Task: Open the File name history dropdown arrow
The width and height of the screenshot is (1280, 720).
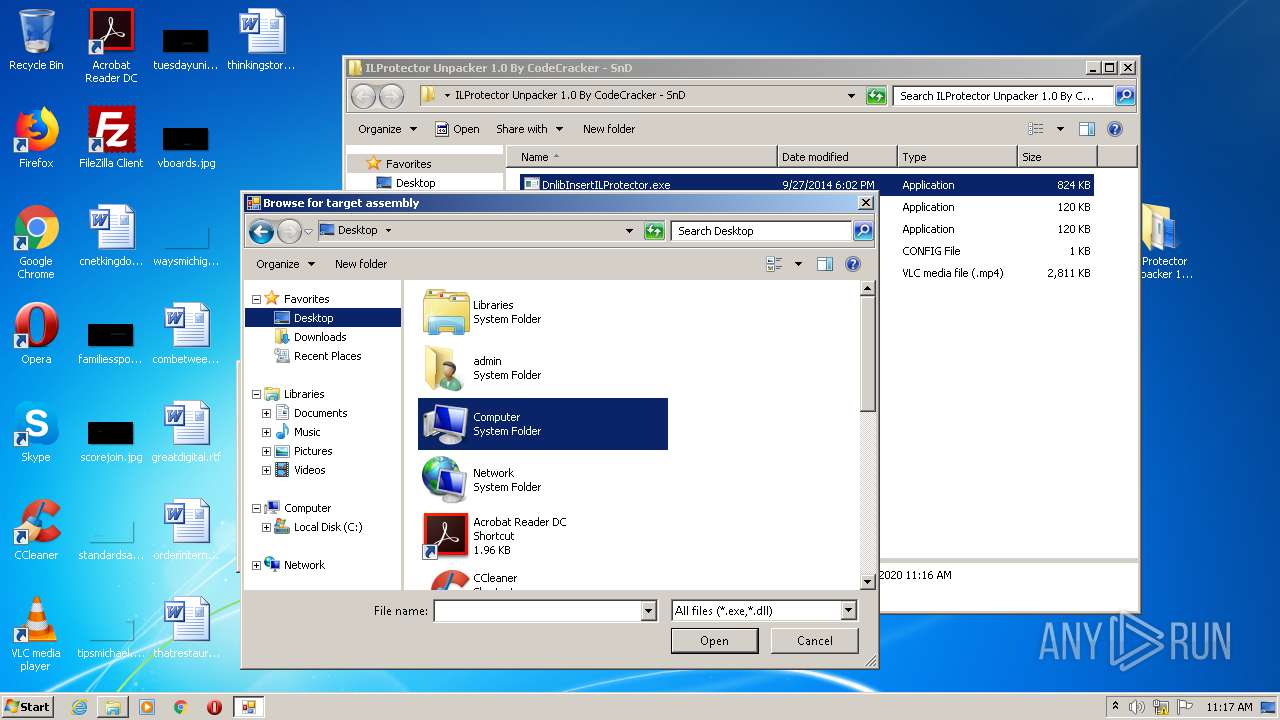Action: click(x=649, y=610)
